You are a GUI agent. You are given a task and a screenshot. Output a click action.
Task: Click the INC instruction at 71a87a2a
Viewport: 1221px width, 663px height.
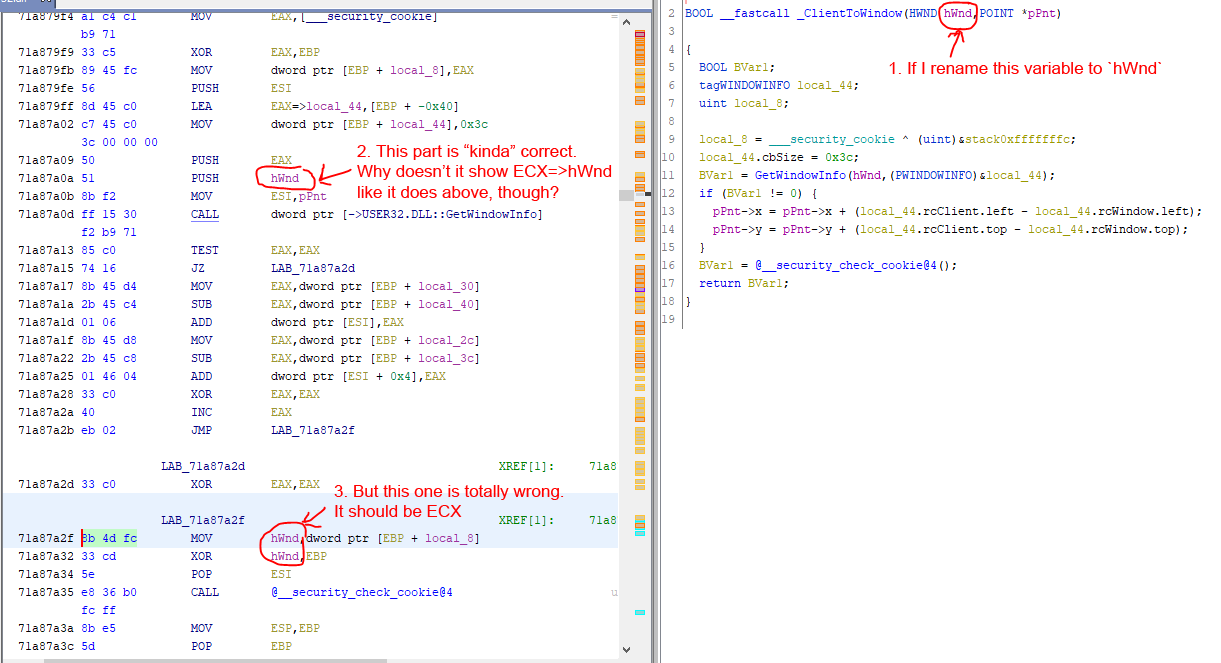(240, 412)
